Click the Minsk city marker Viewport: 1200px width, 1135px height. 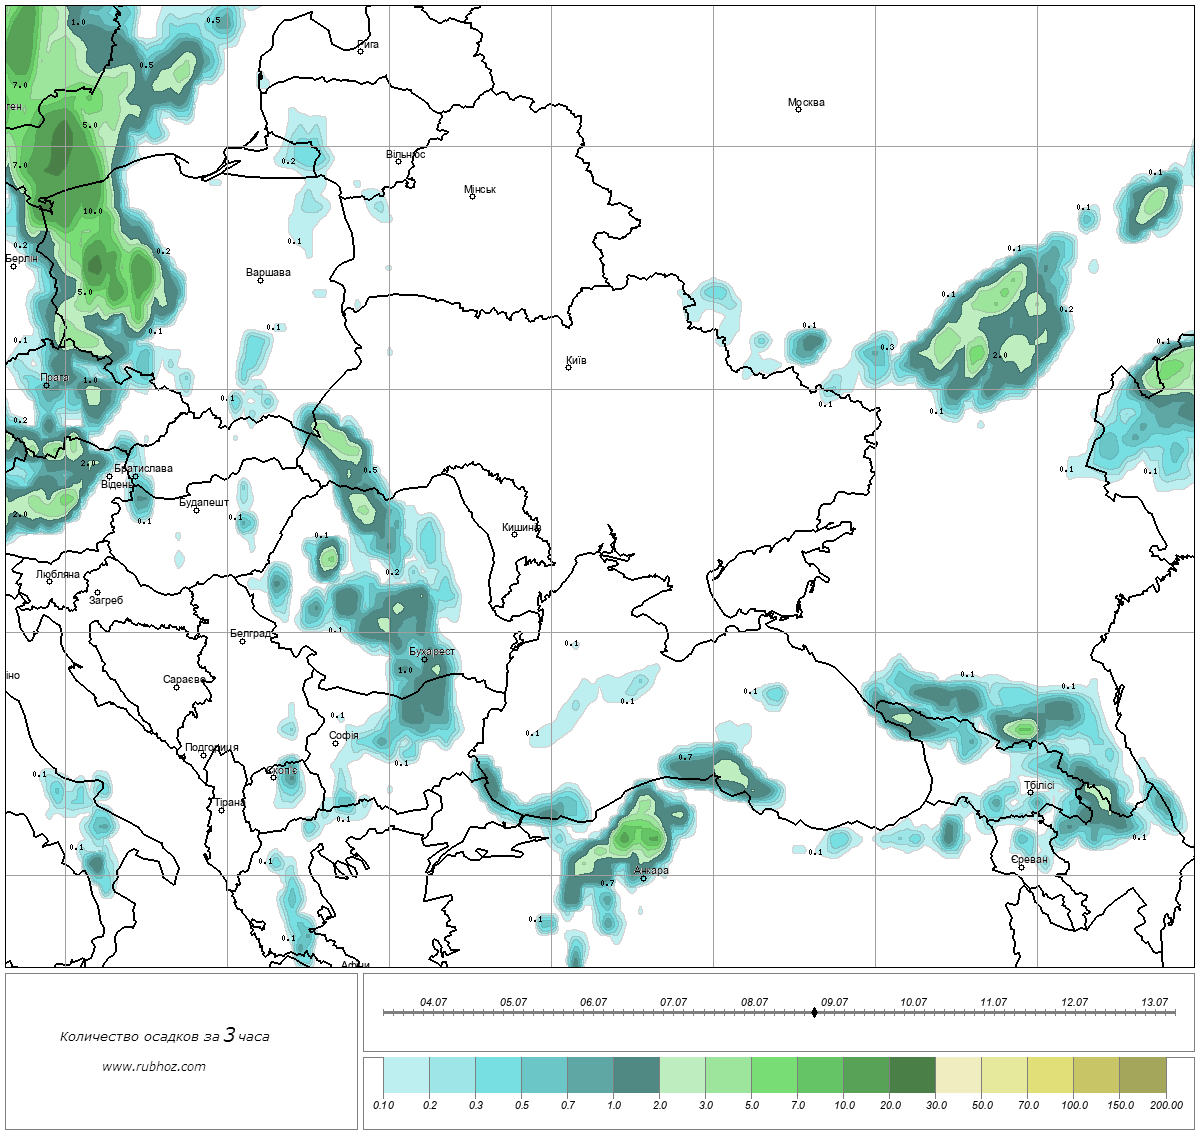(x=473, y=196)
